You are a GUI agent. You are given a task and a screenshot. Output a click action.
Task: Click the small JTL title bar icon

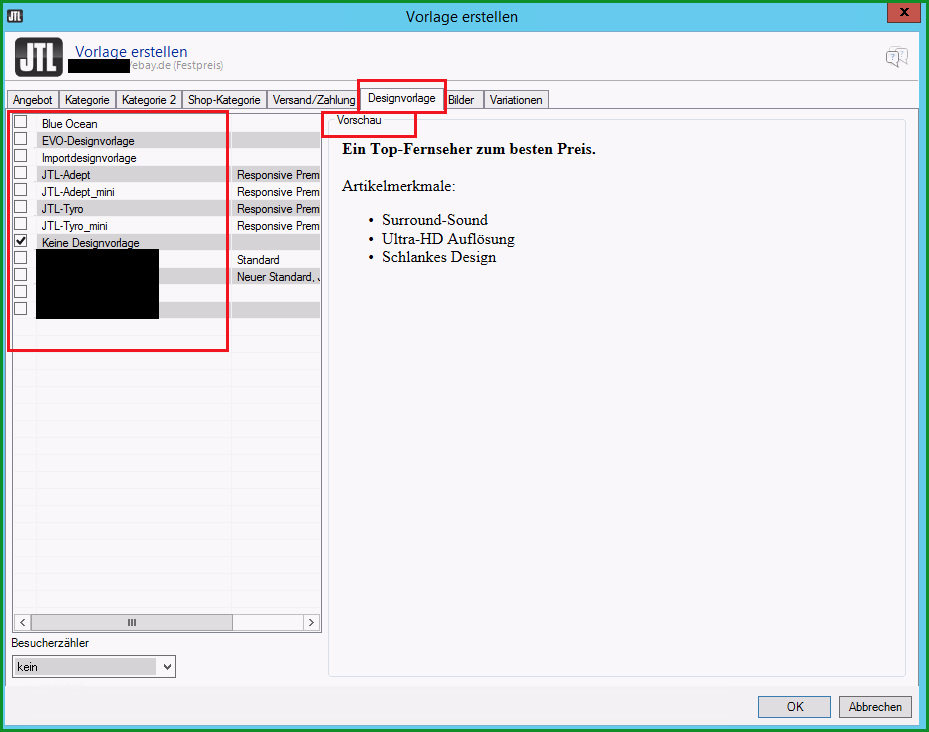click(x=15, y=16)
